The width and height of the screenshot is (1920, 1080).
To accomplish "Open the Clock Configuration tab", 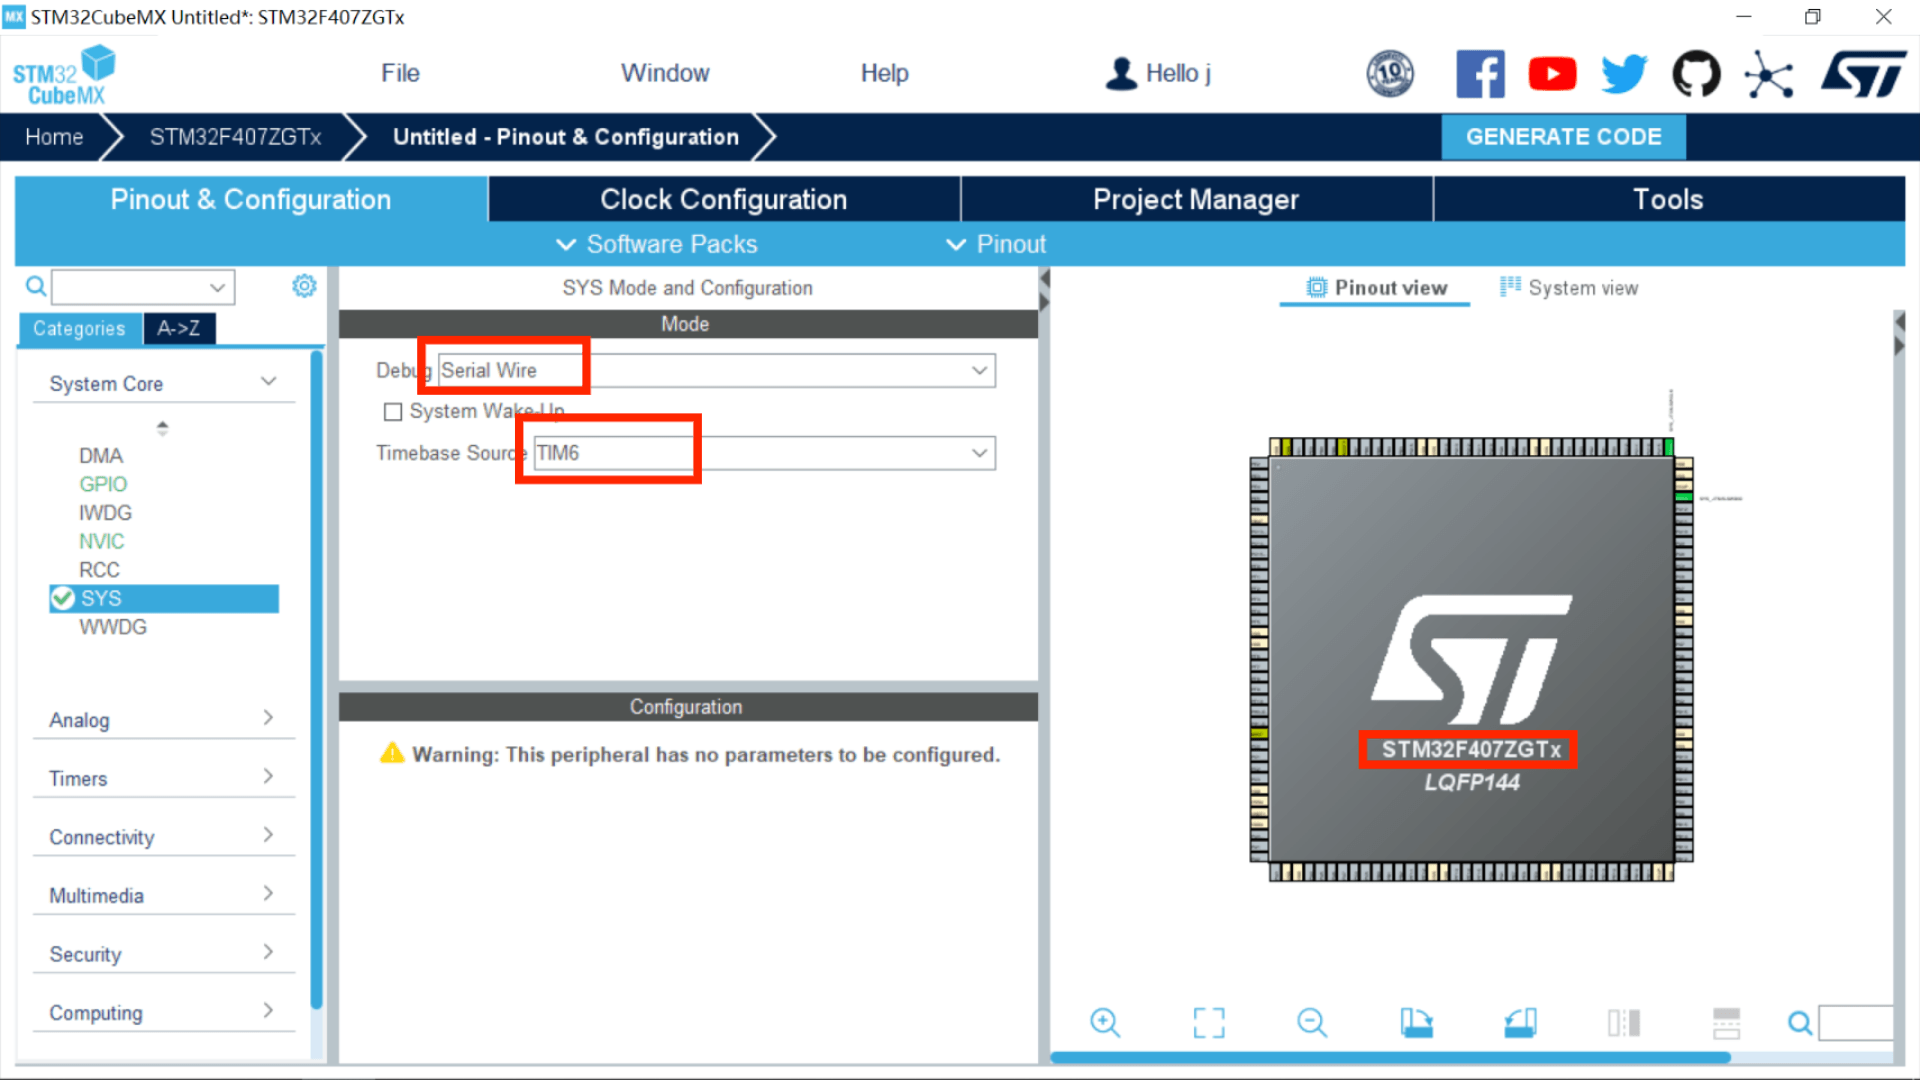I will click(723, 199).
